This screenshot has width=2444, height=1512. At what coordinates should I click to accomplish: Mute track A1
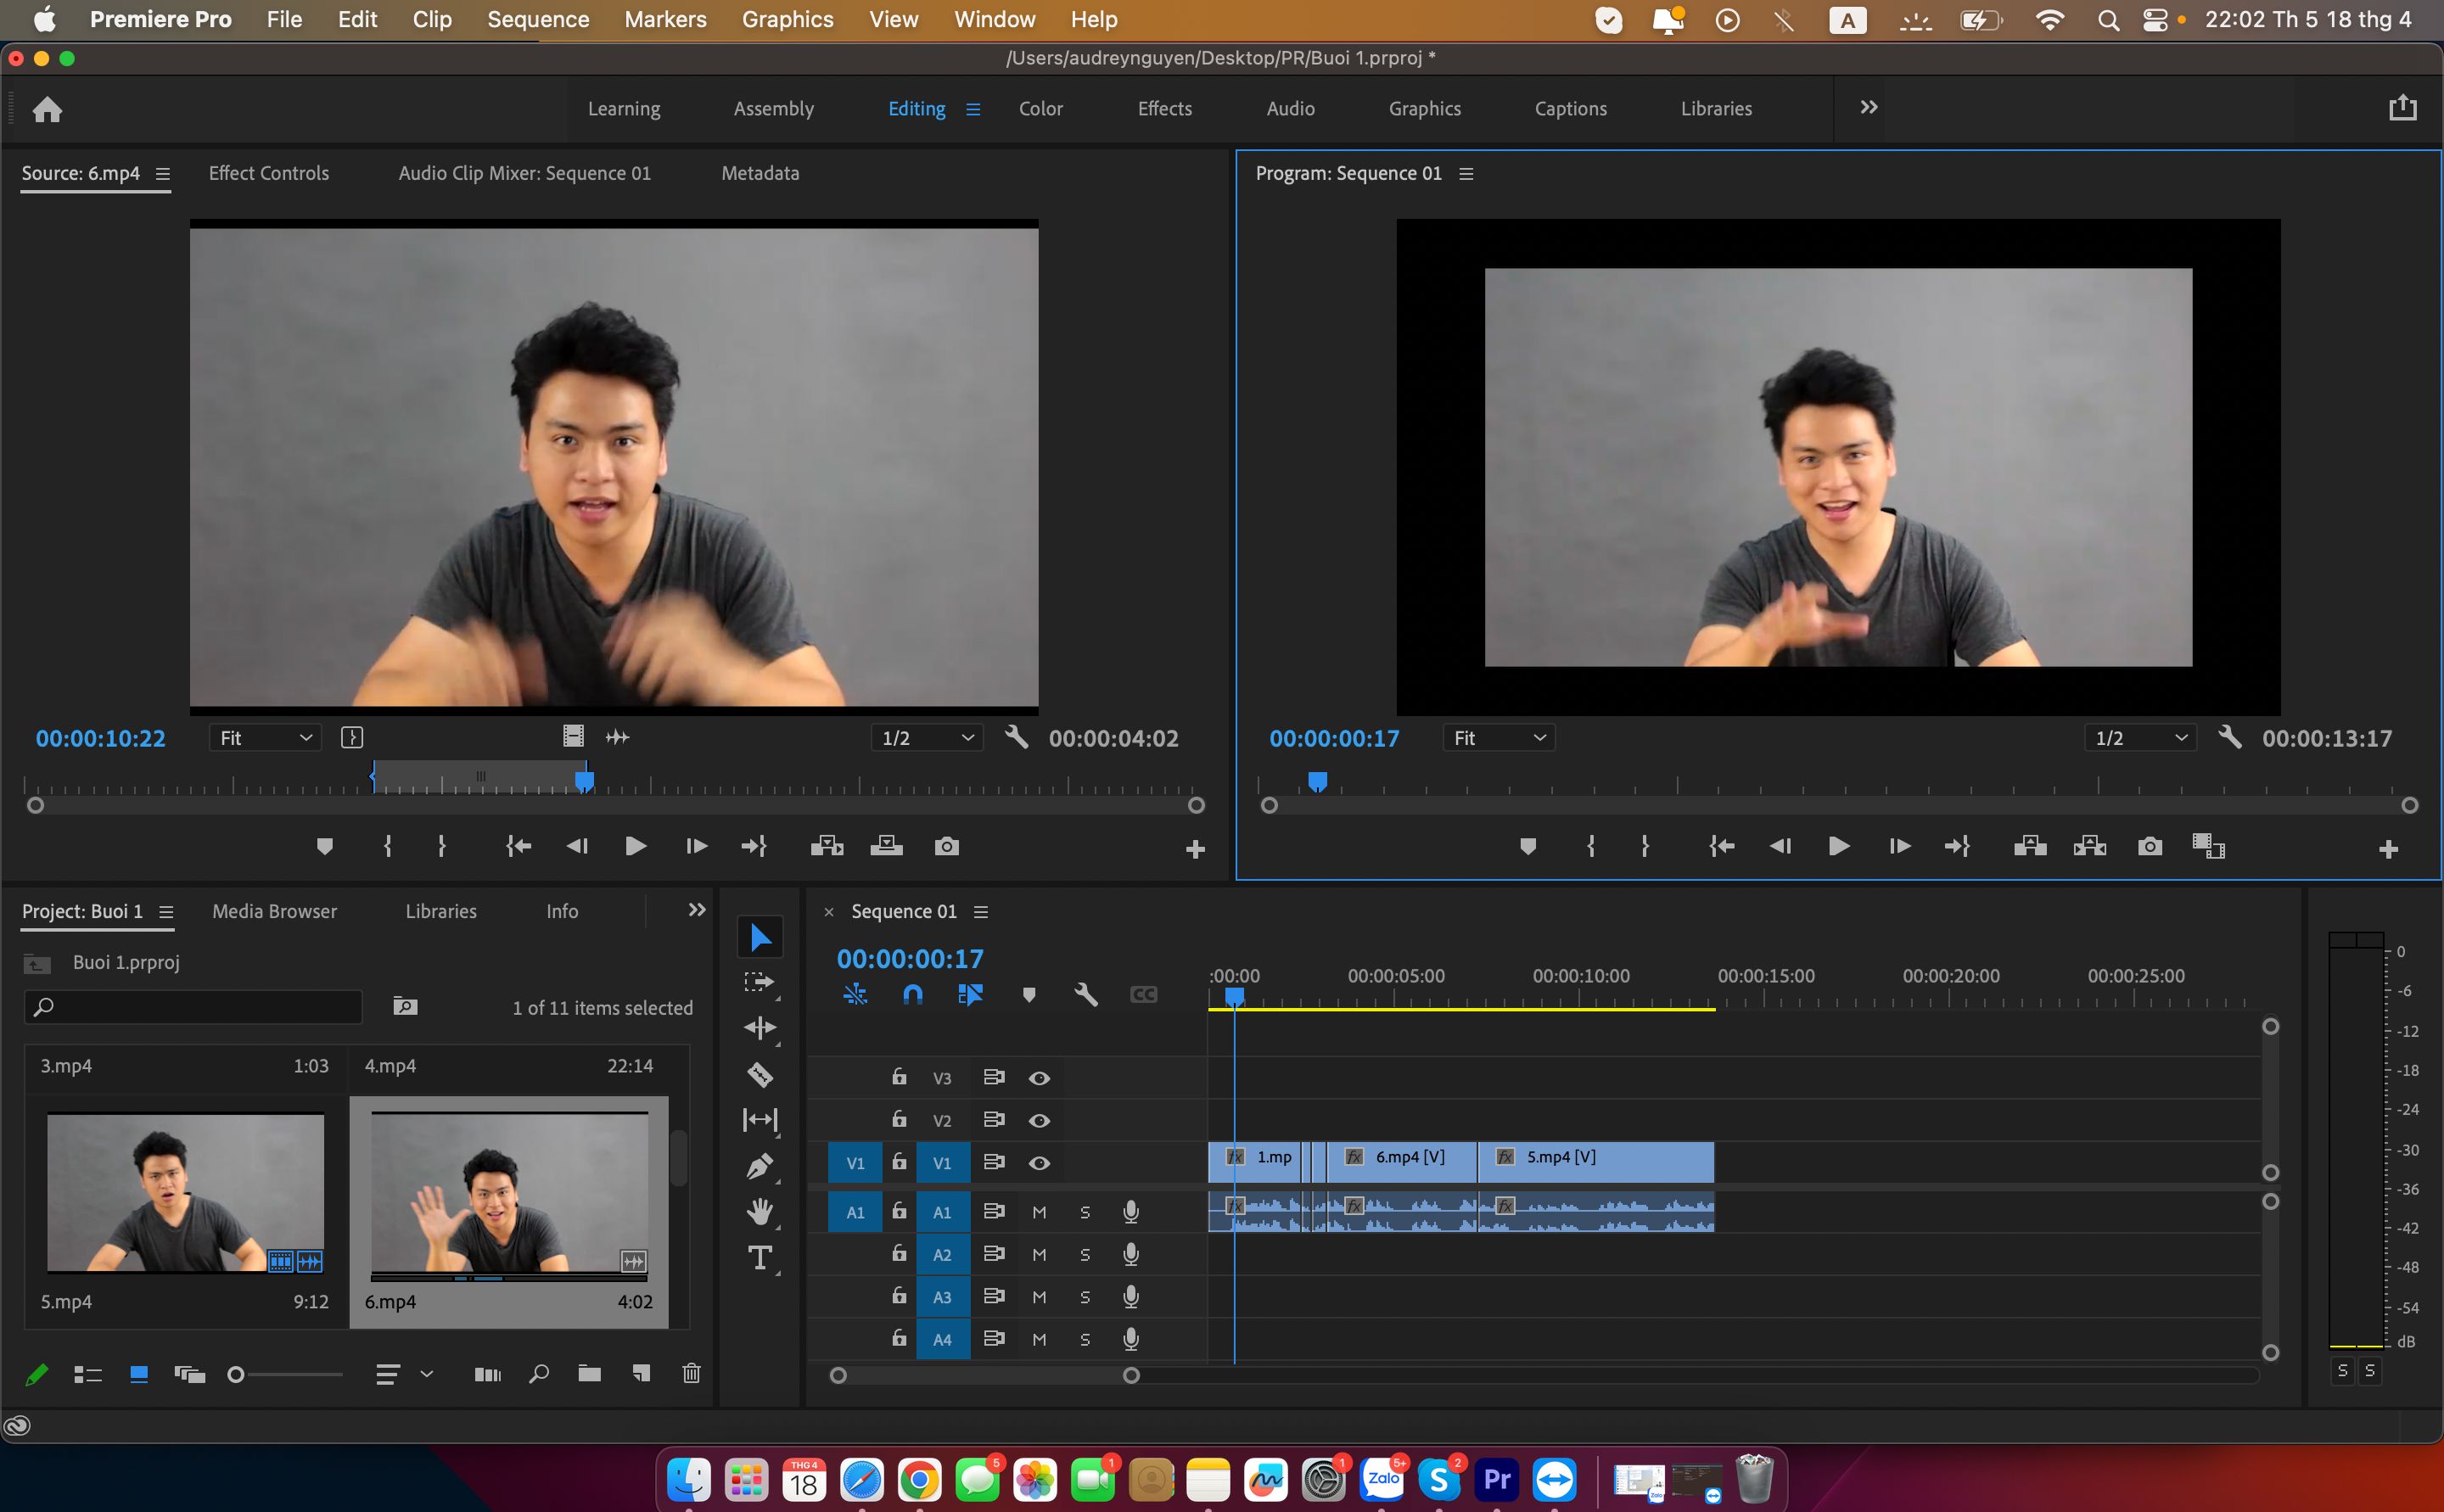pos(1040,1212)
